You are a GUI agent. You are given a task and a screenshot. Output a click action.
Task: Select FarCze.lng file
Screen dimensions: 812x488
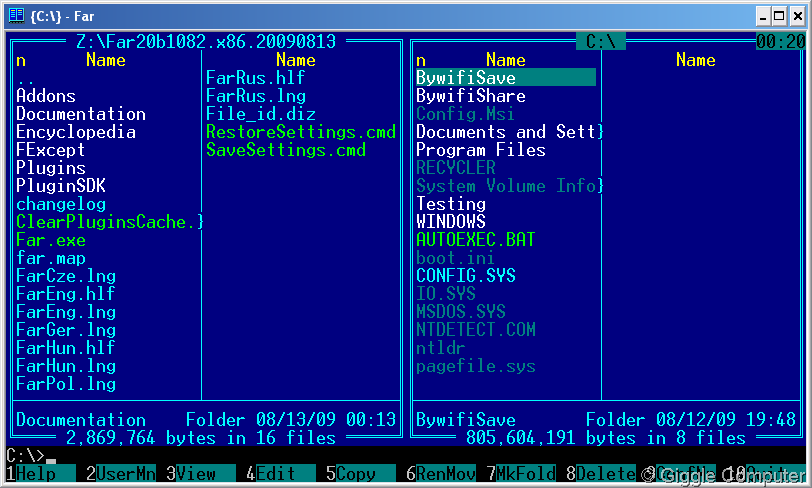coord(66,276)
